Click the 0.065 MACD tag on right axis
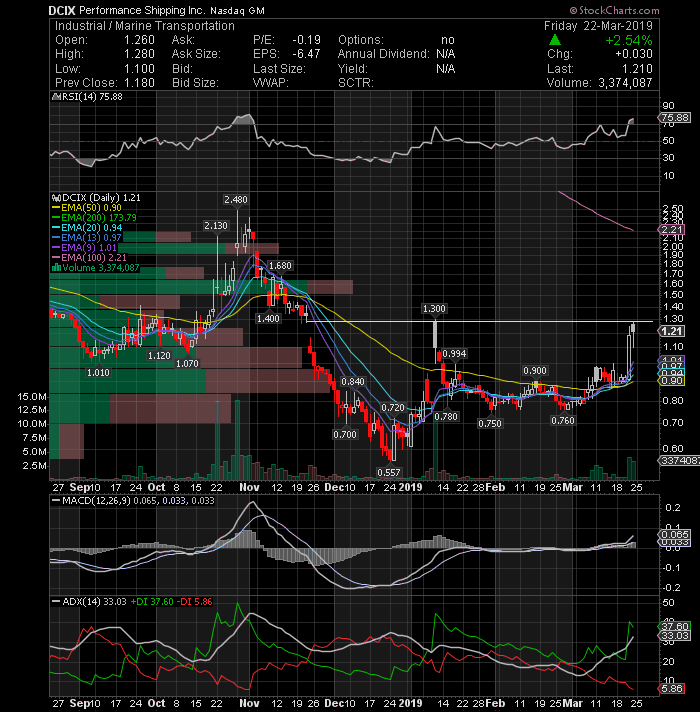Screen dimensions: 700x712 675,534
